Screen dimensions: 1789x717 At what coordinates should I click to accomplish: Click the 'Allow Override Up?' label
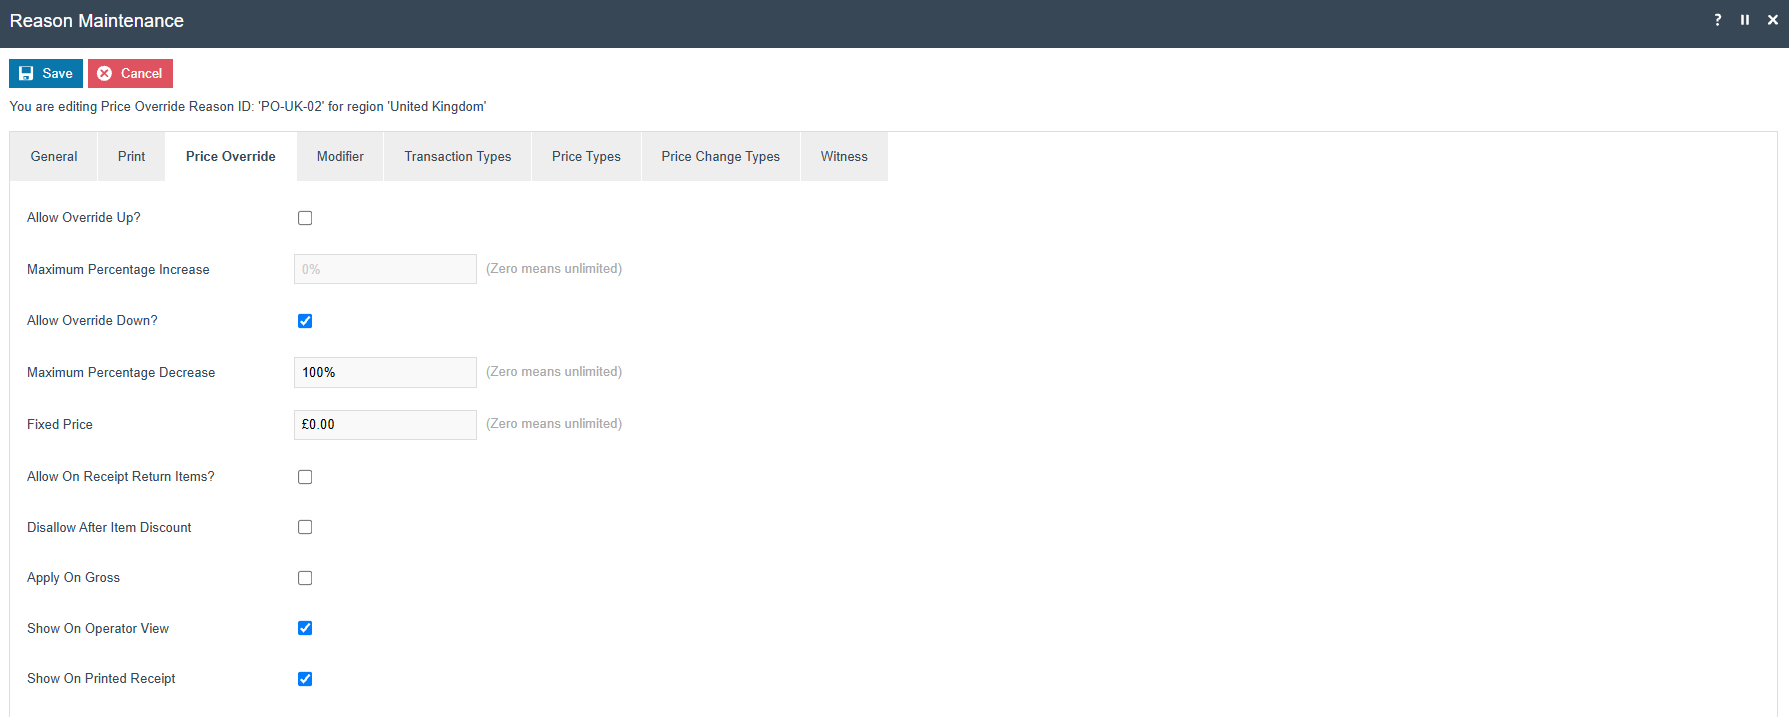point(84,217)
